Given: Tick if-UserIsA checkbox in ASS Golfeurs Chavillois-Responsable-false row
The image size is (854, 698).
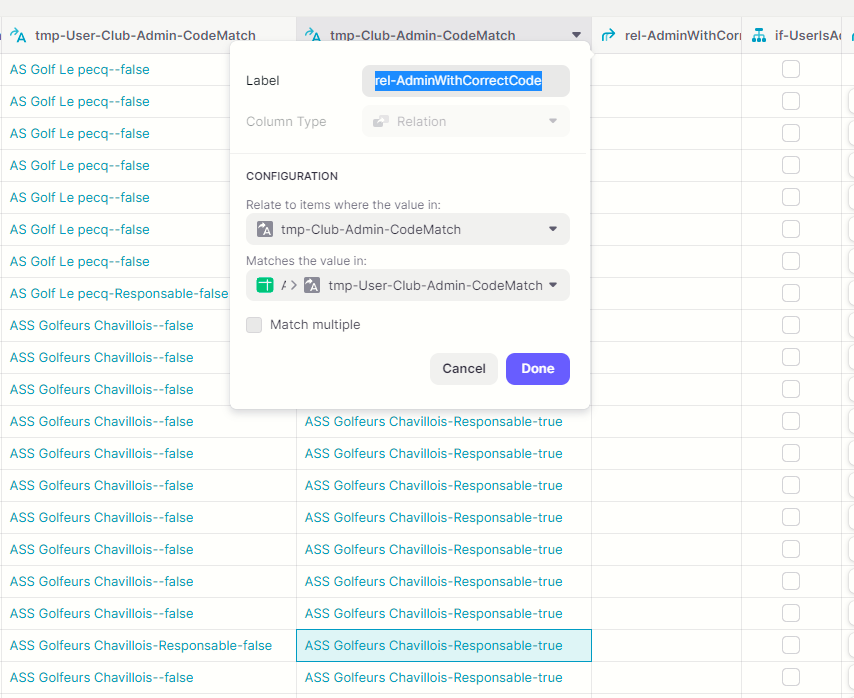Looking at the screenshot, I should 791,645.
